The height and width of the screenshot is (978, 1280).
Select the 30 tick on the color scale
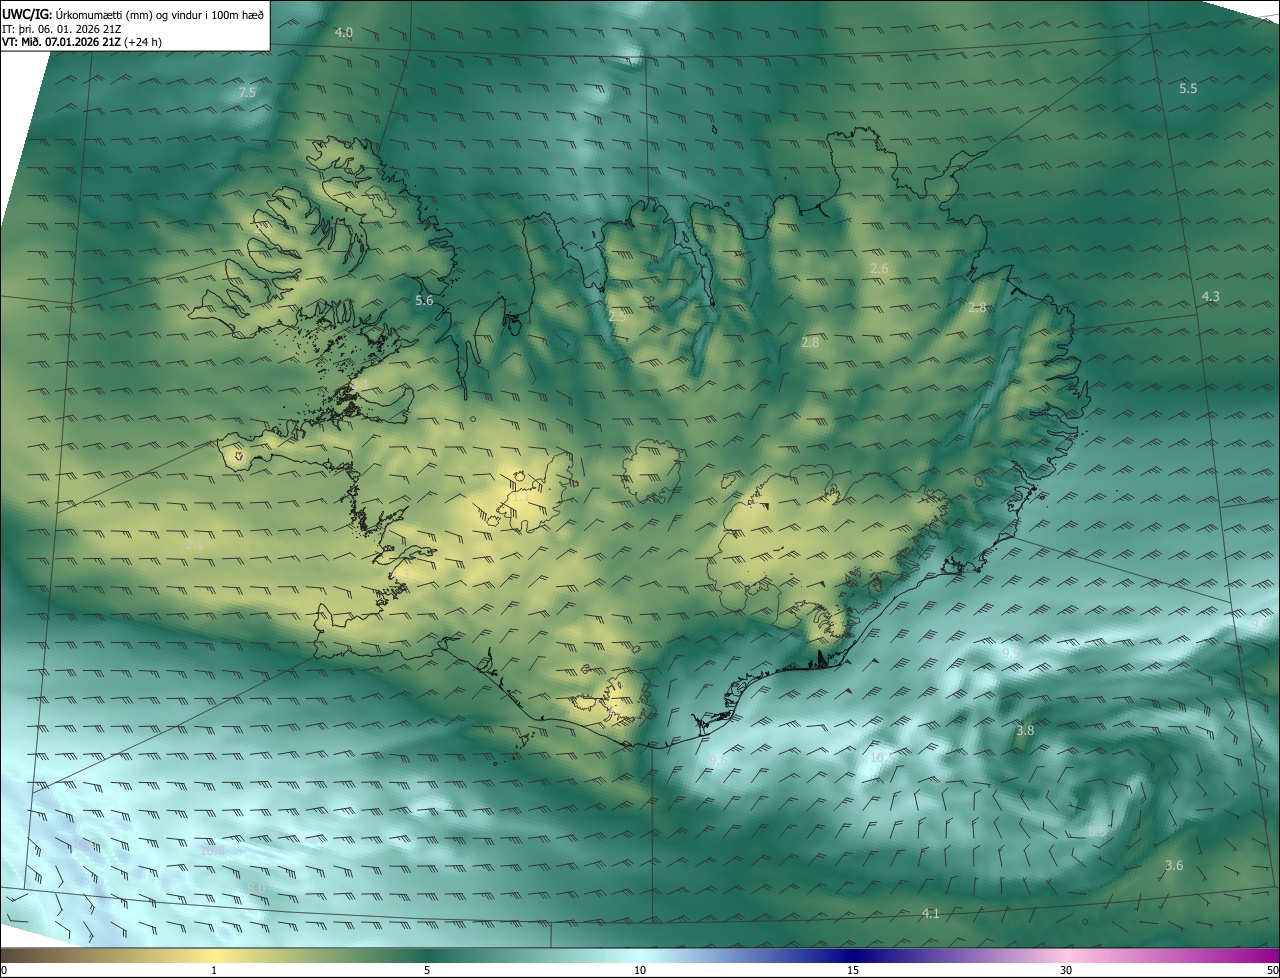1066,970
